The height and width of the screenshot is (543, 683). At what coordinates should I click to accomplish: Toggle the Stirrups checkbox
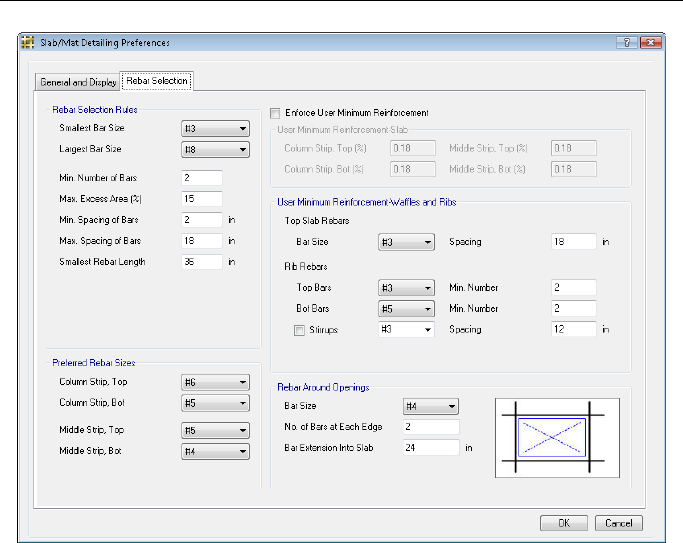(300, 329)
